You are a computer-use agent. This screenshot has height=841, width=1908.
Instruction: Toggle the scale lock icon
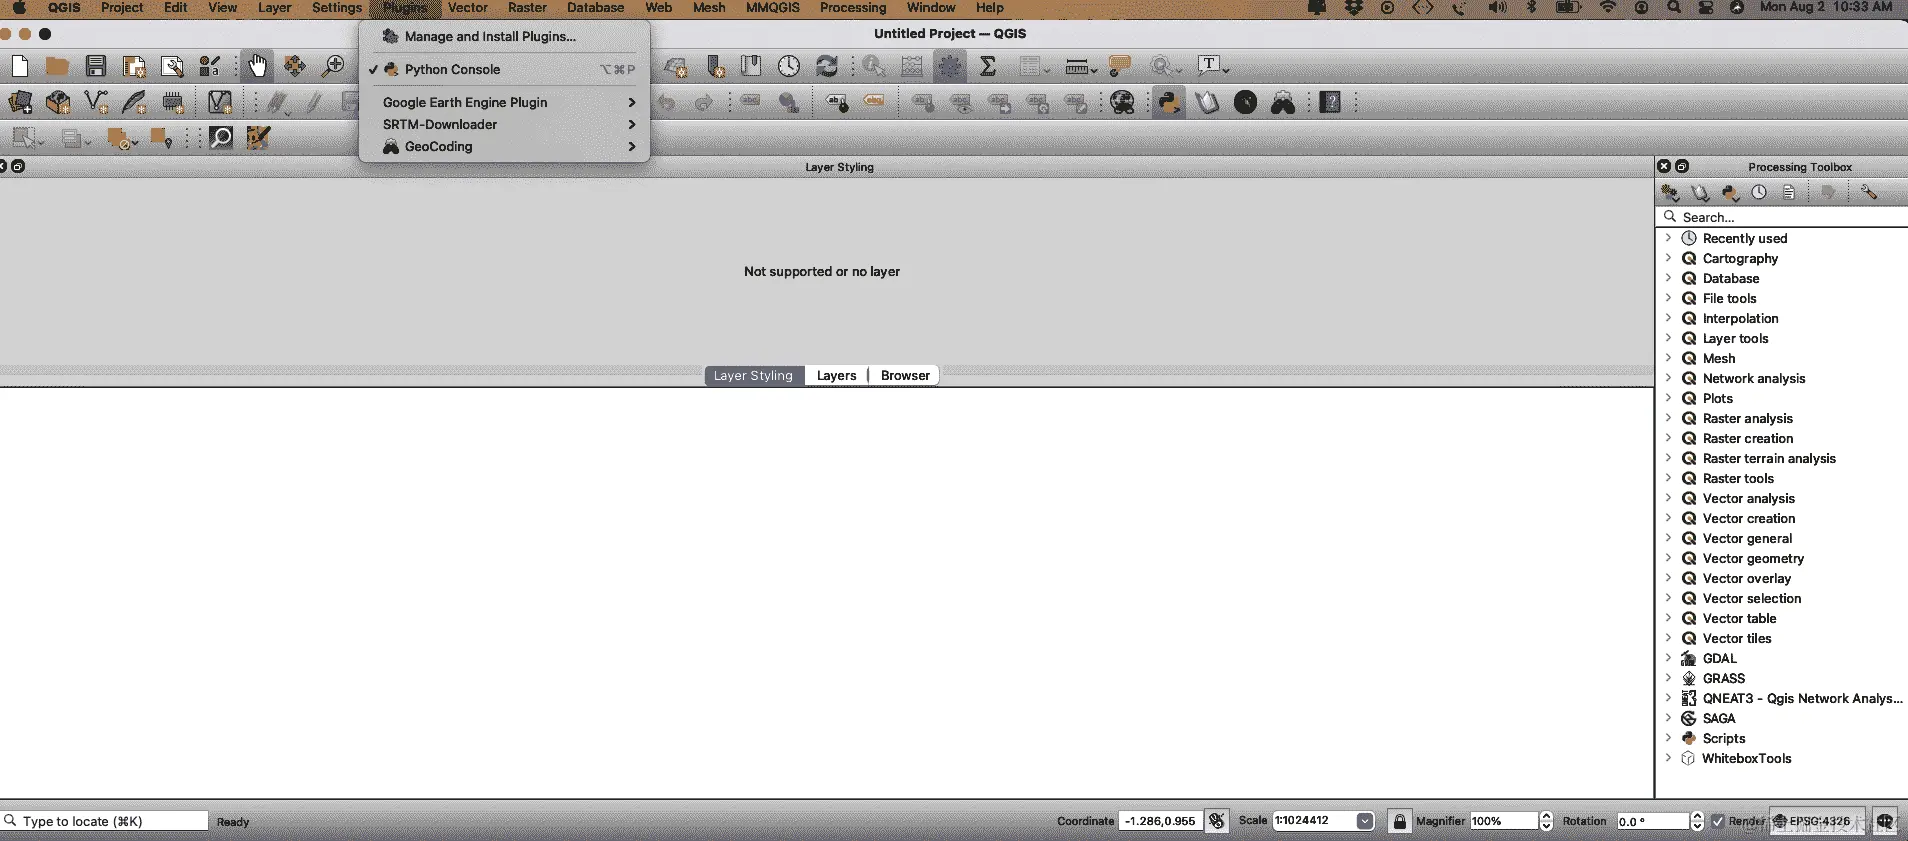pyautogui.click(x=1400, y=821)
